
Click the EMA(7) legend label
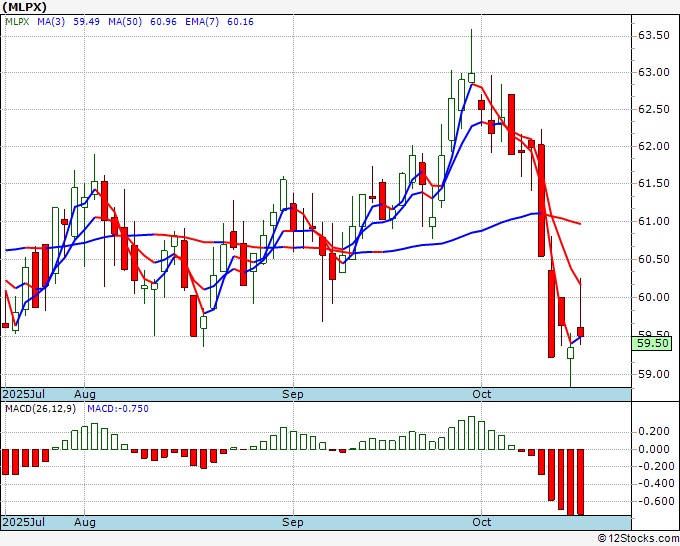(202, 22)
